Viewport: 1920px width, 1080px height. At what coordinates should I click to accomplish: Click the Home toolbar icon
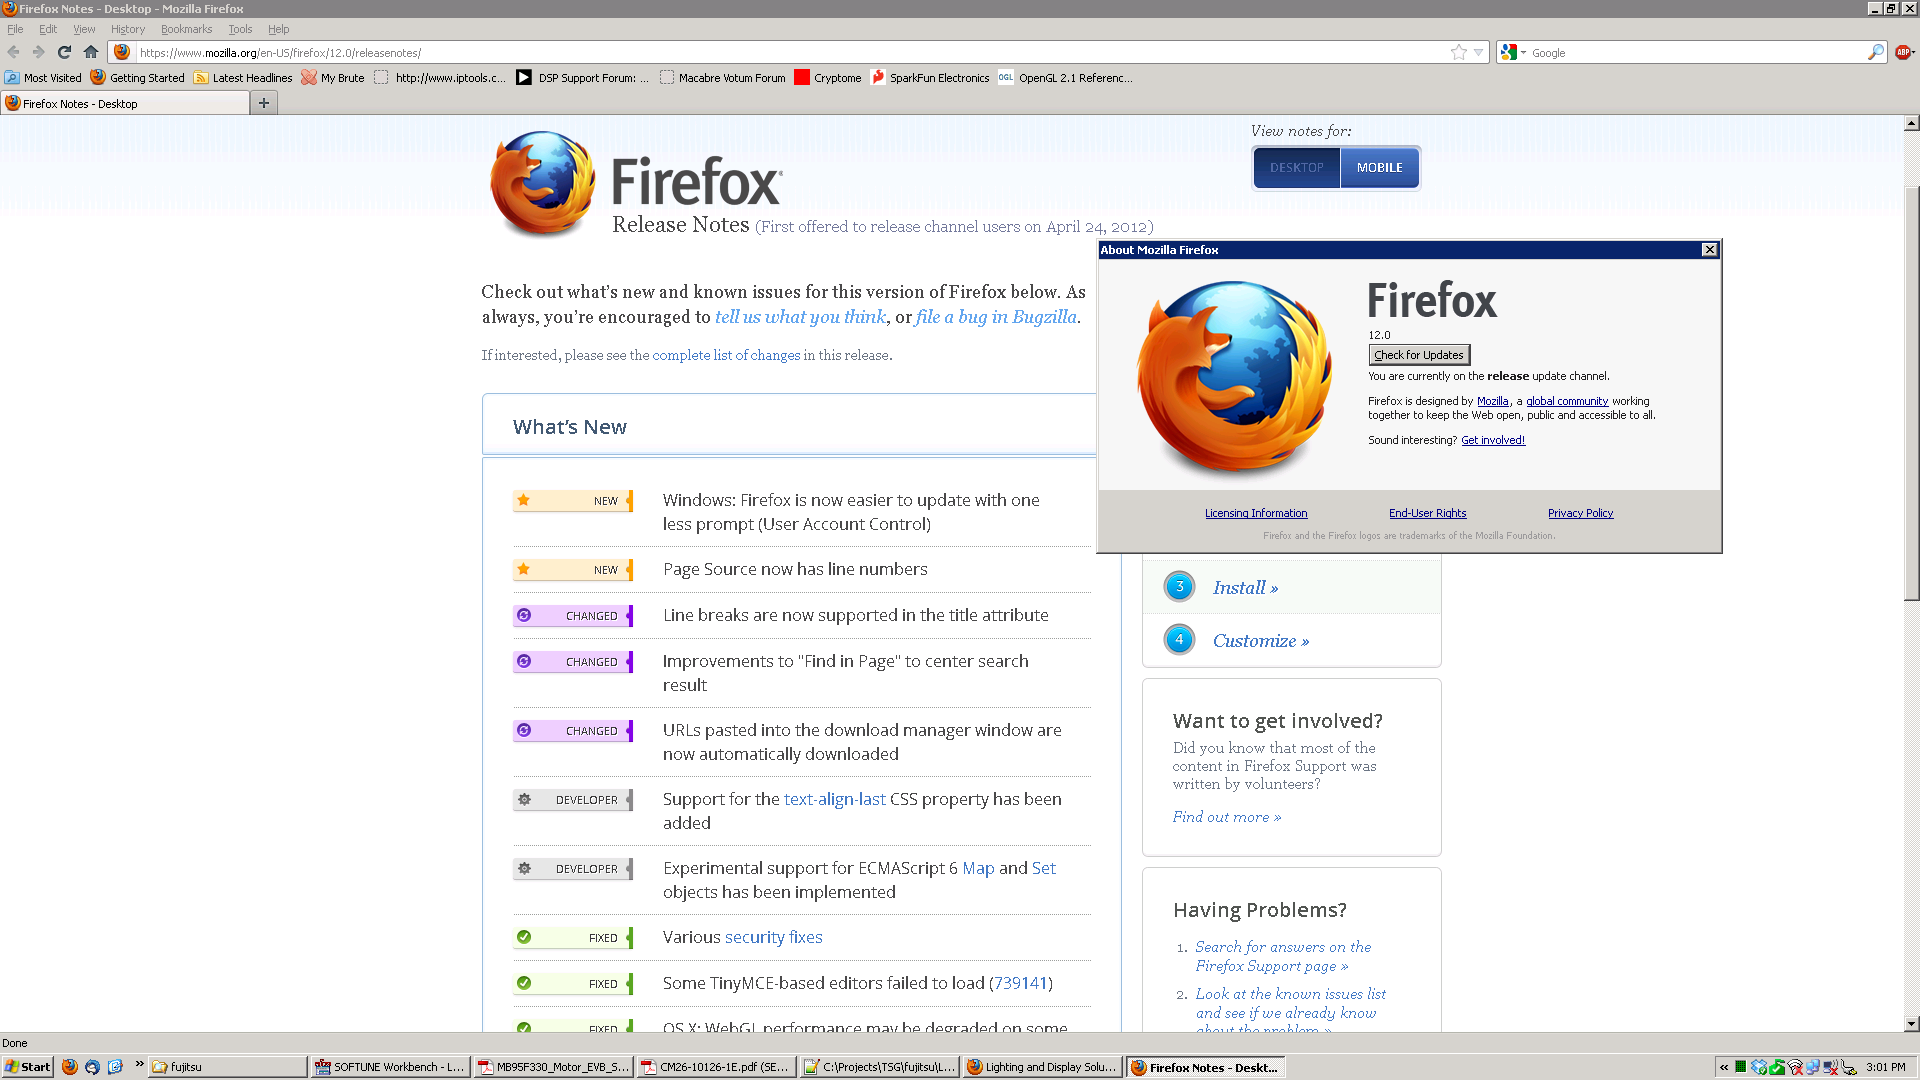pyautogui.click(x=91, y=52)
